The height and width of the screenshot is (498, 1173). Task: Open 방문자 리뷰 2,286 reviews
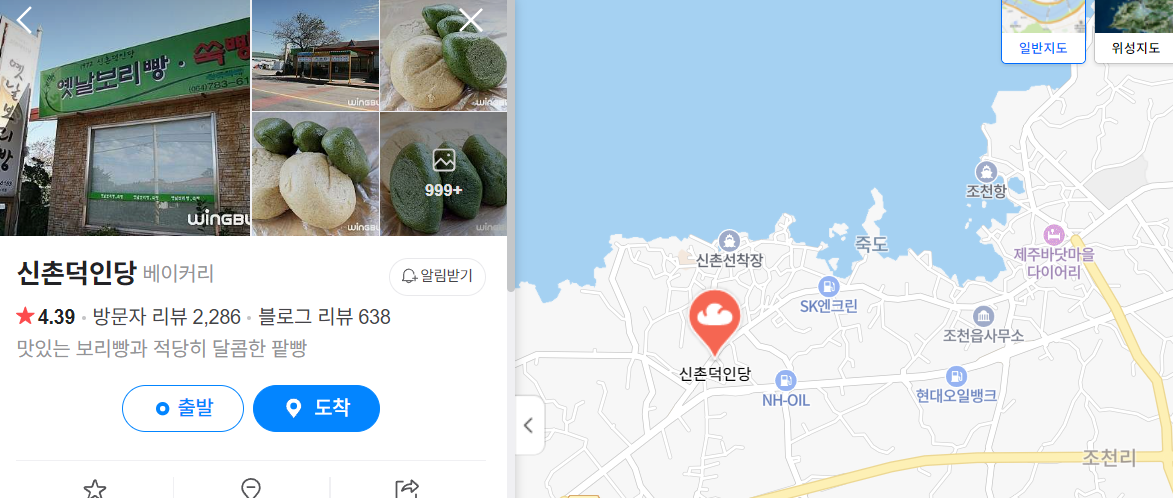[167, 317]
